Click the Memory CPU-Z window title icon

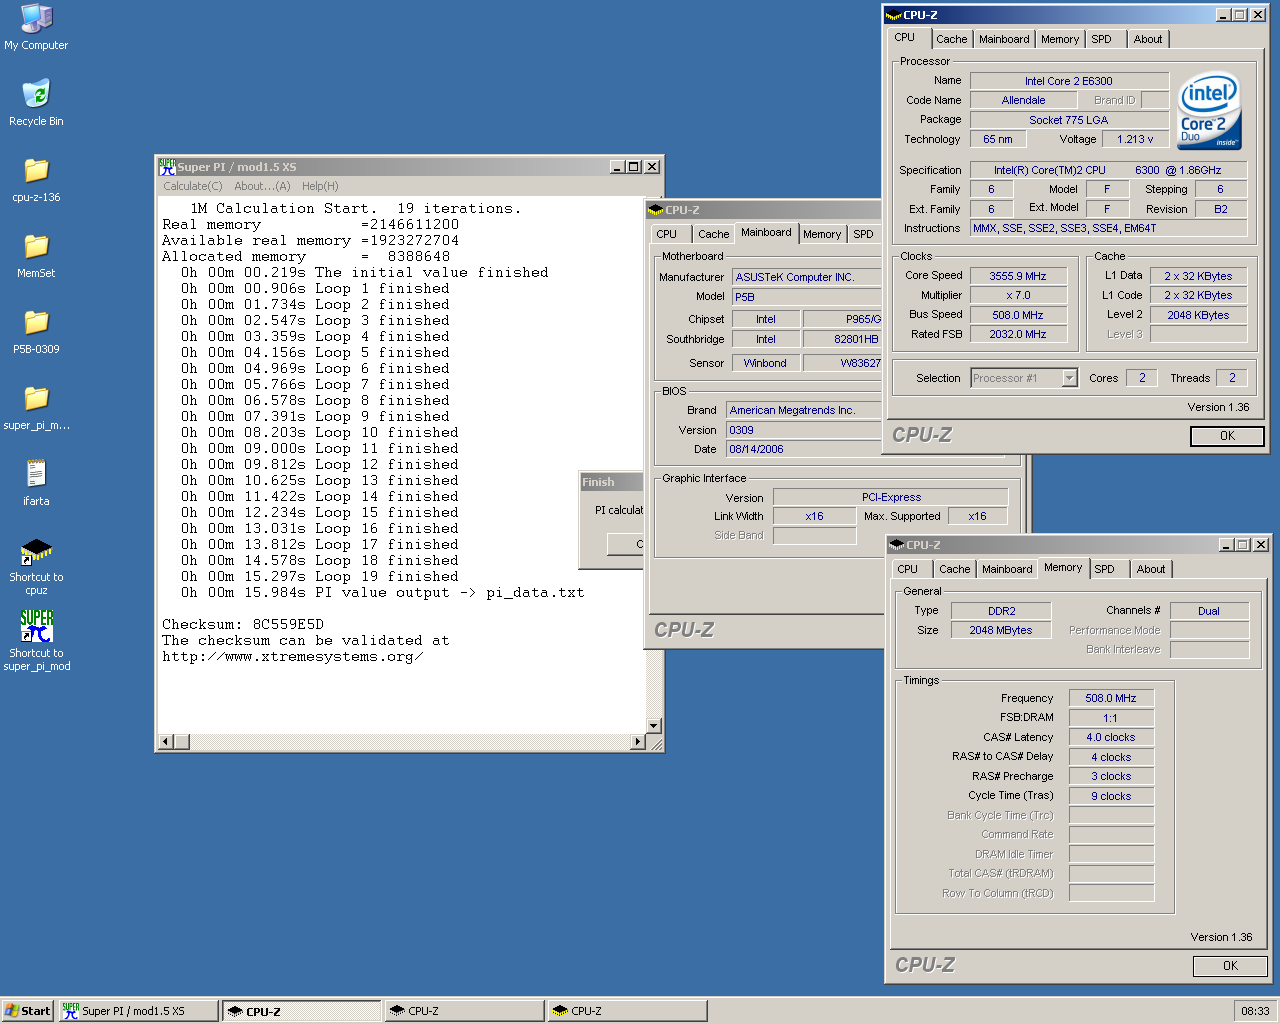[x=896, y=545]
